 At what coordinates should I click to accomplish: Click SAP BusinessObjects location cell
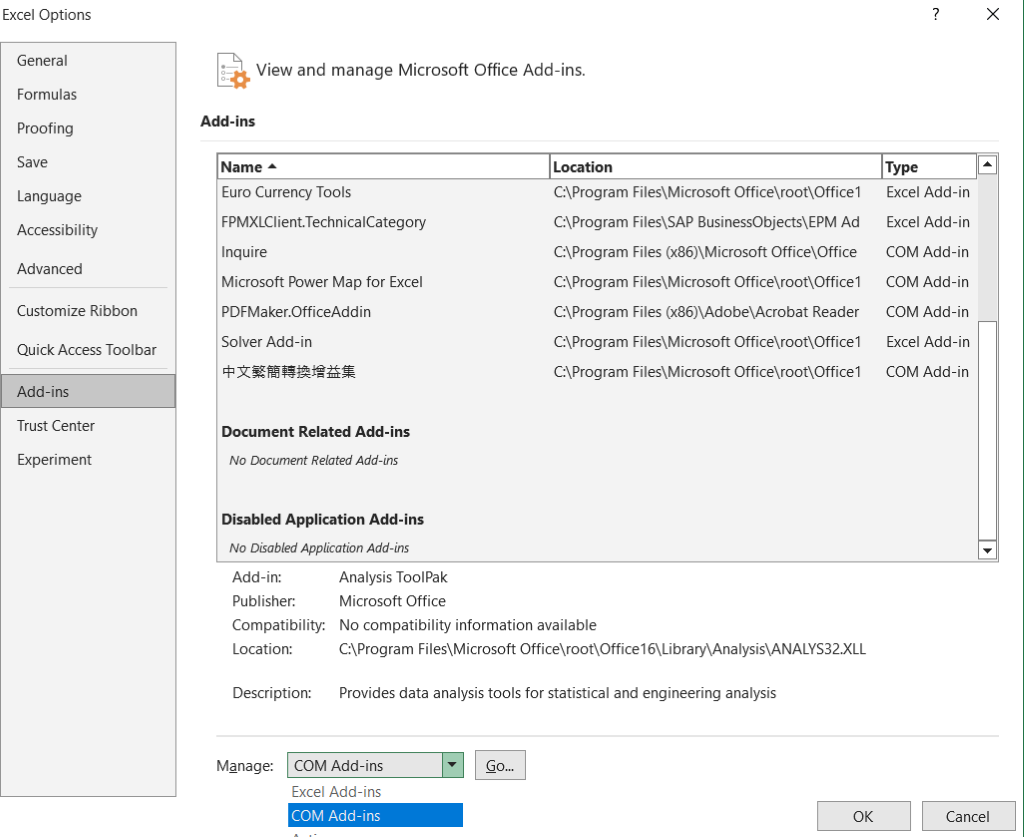pos(707,222)
